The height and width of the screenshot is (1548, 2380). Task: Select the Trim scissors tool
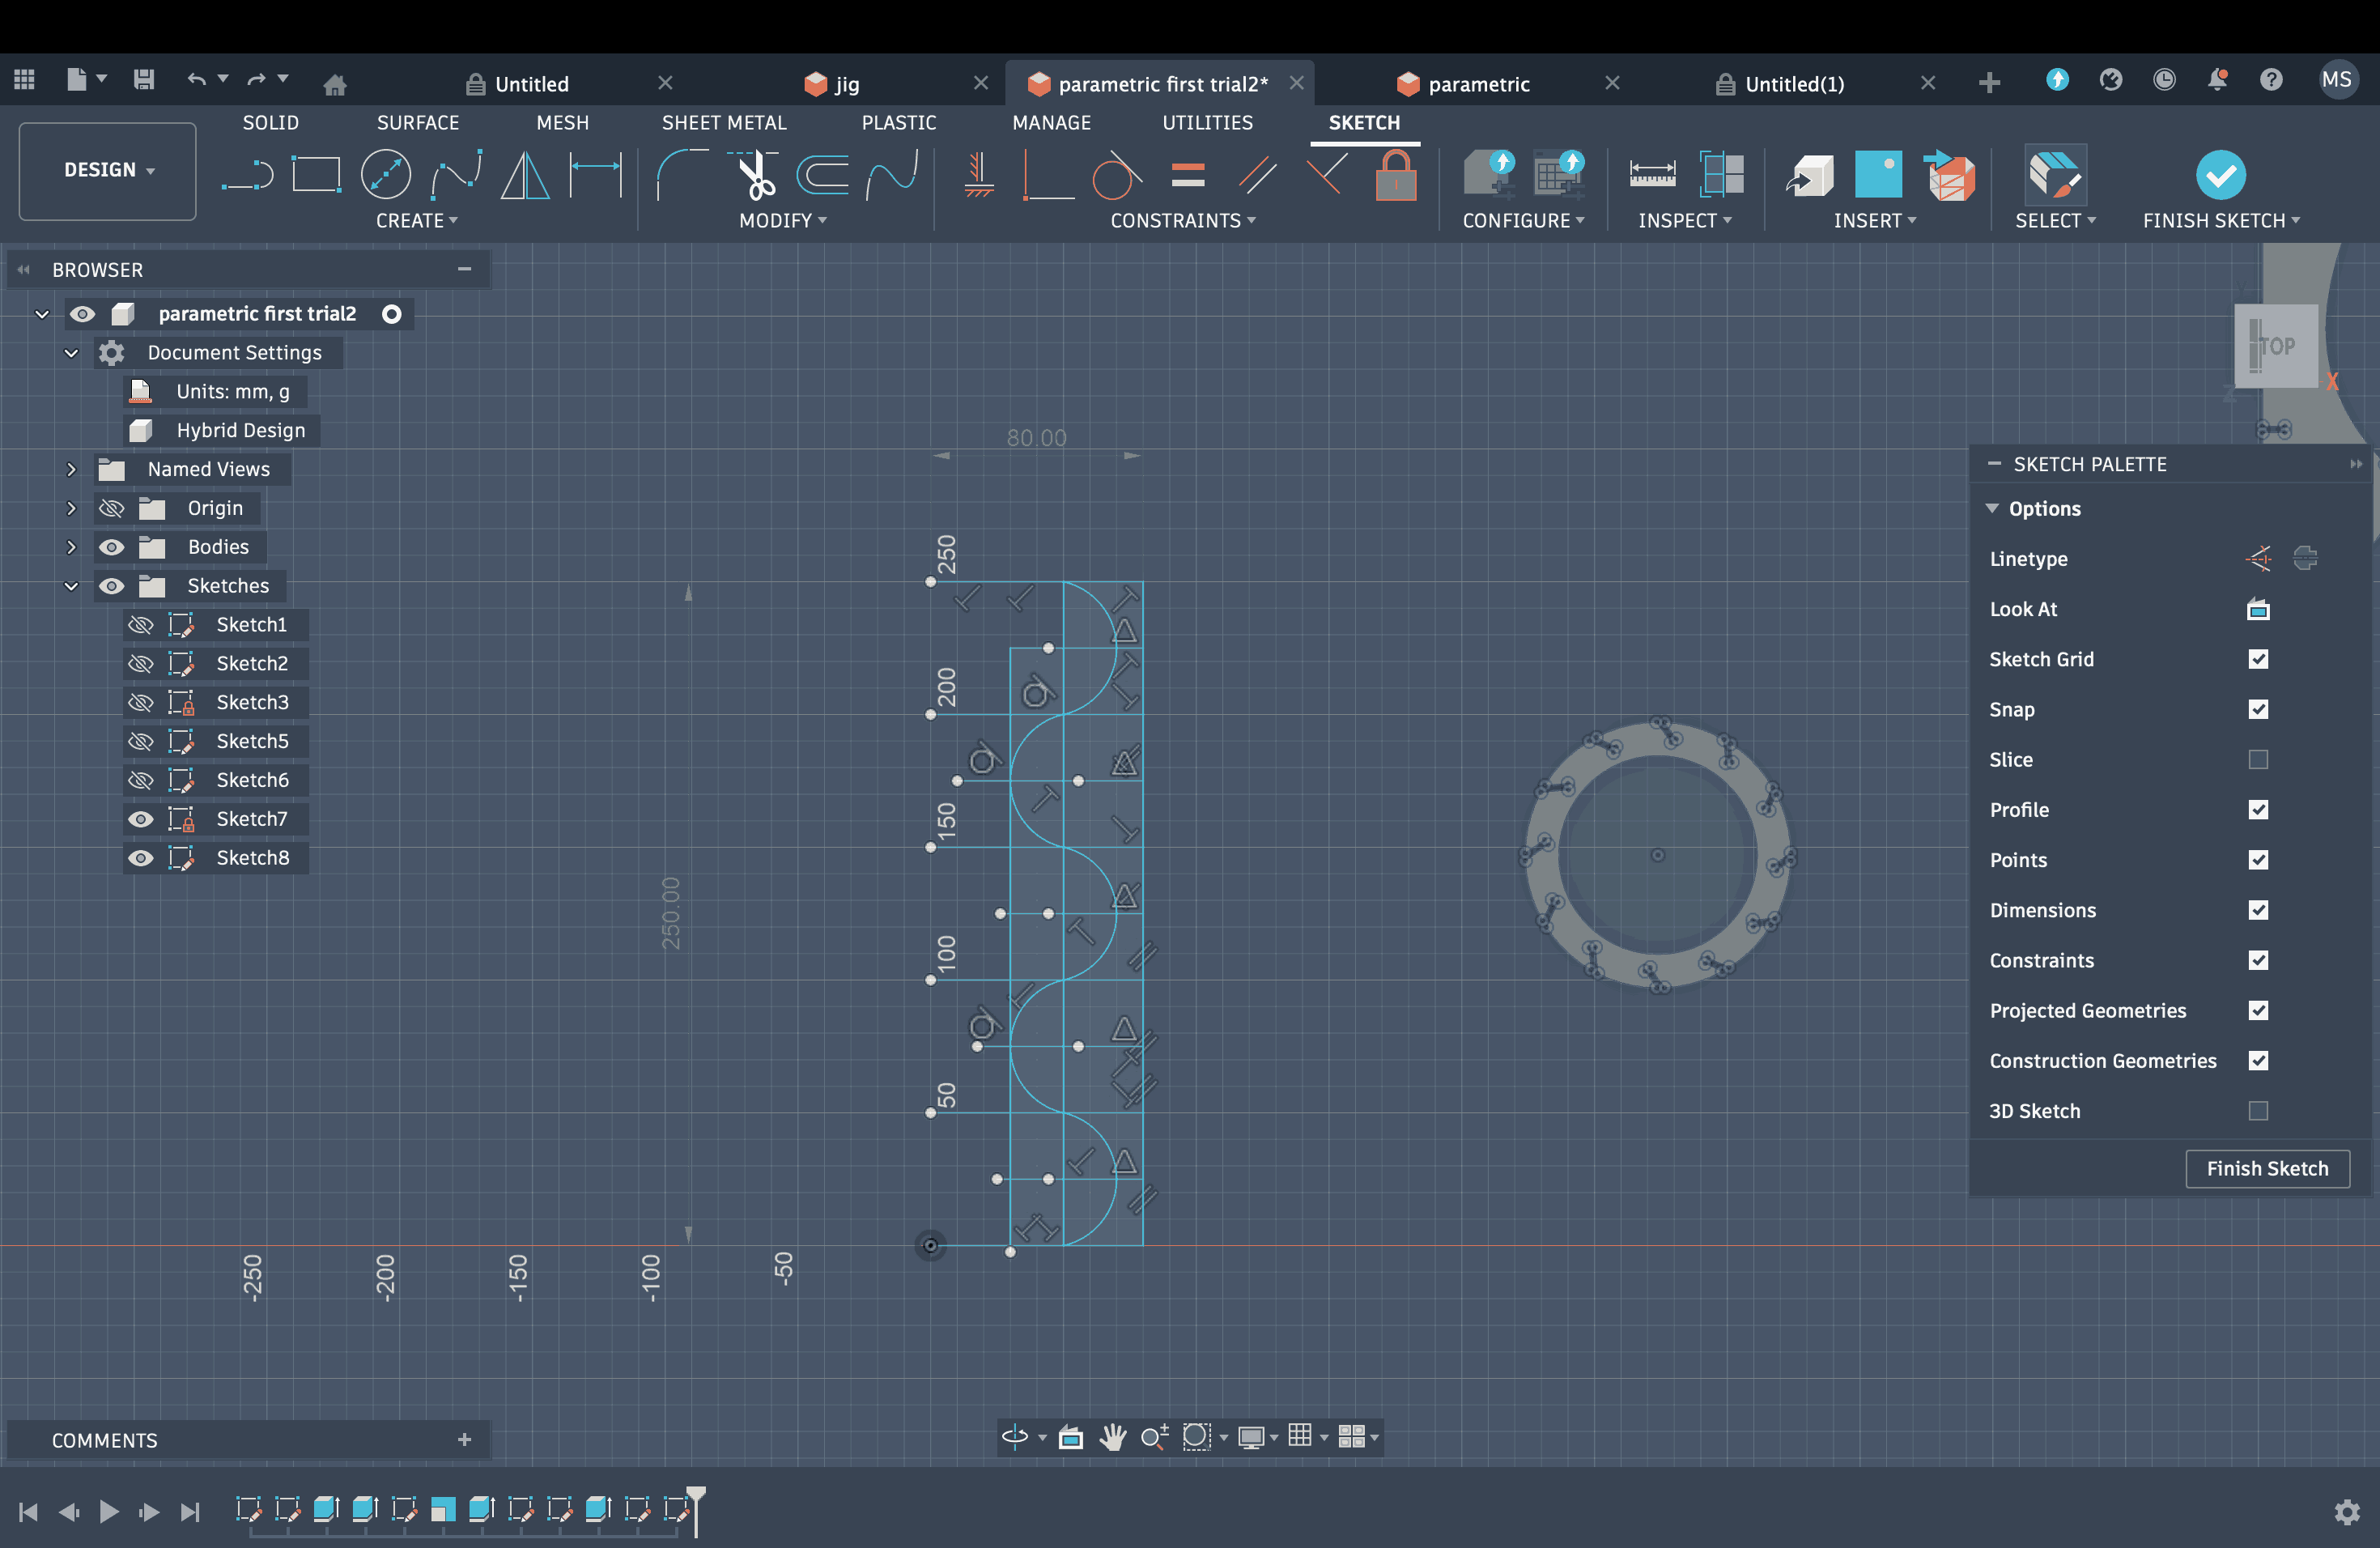(755, 175)
